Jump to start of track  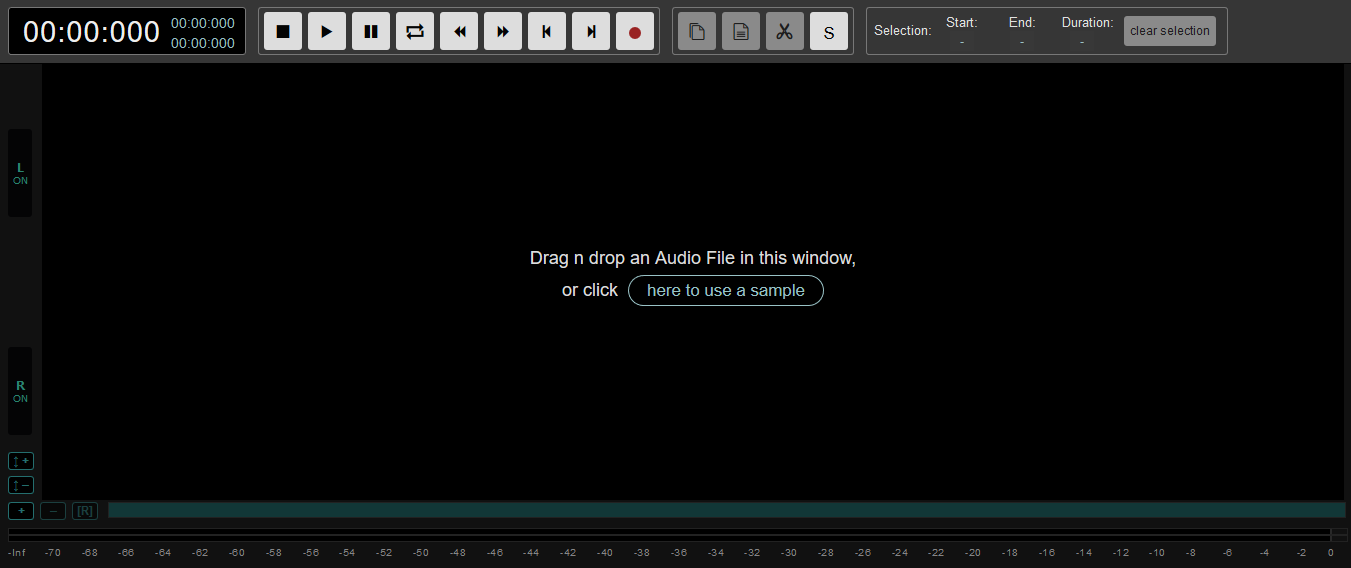(547, 32)
